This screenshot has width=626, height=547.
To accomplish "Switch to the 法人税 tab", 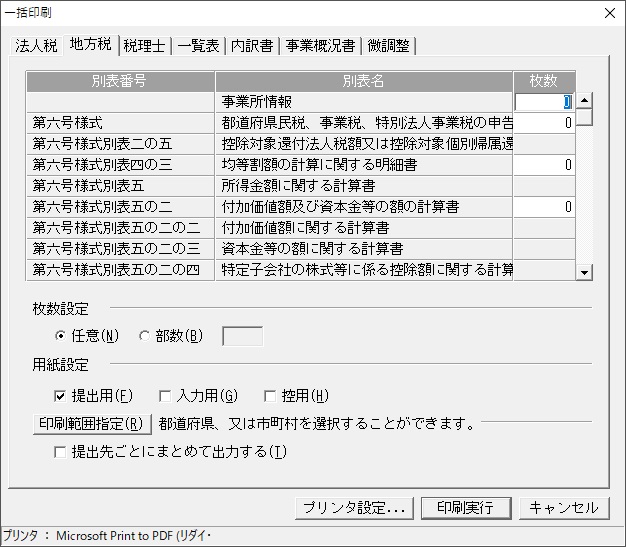I will click(x=36, y=46).
